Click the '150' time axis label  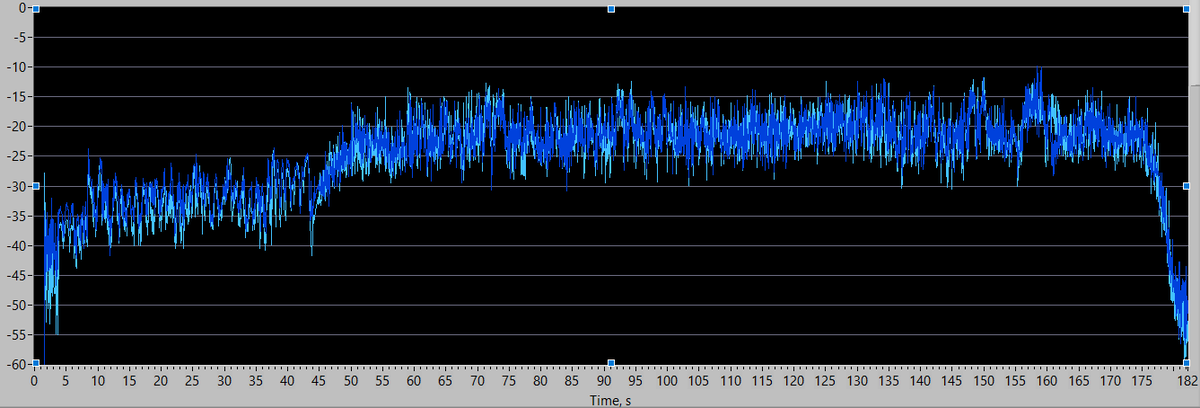click(x=984, y=381)
